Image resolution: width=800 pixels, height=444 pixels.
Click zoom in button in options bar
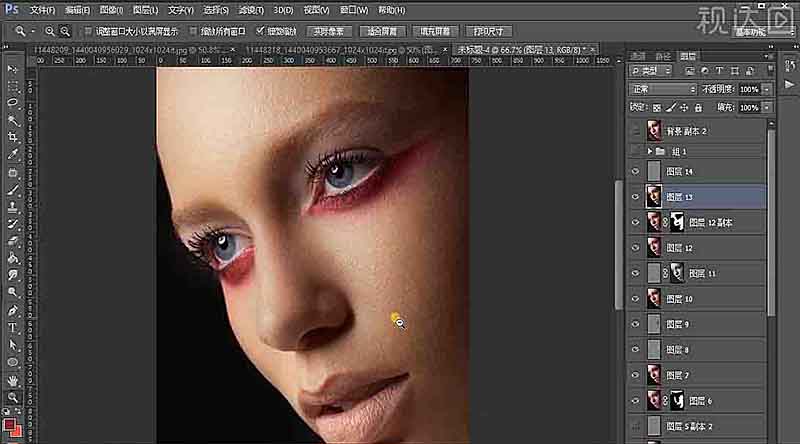click(49, 32)
